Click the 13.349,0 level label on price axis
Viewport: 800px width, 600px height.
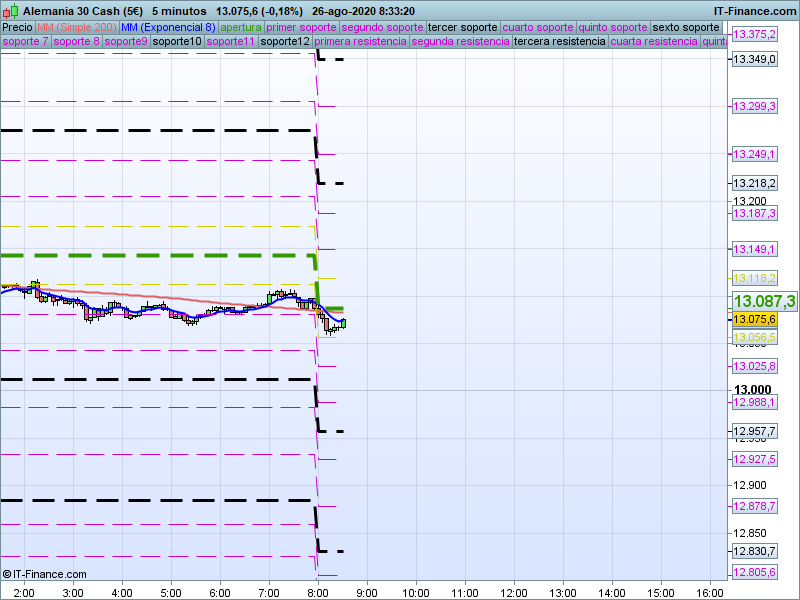coord(755,60)
